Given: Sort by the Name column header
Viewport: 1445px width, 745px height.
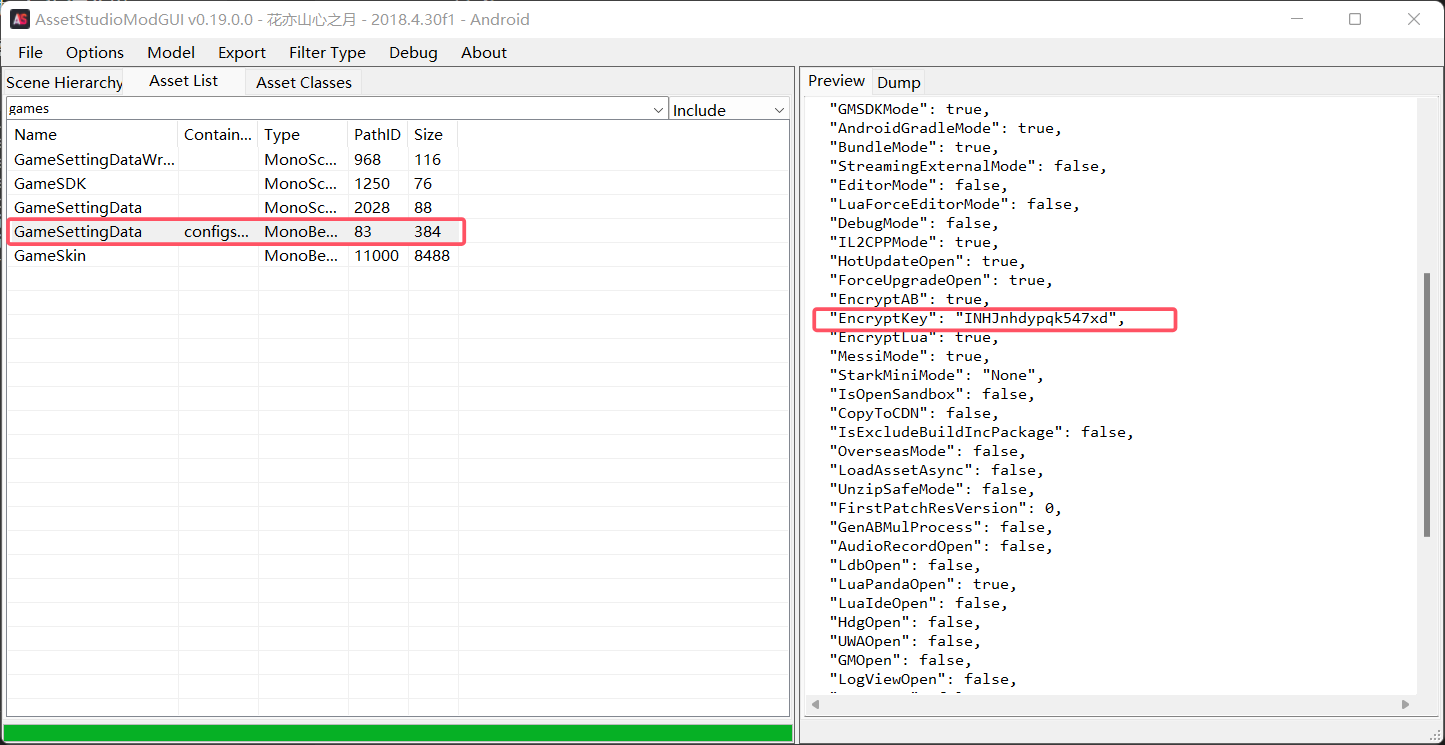Looking at the screenshot, I should click(x=93, y=135).
